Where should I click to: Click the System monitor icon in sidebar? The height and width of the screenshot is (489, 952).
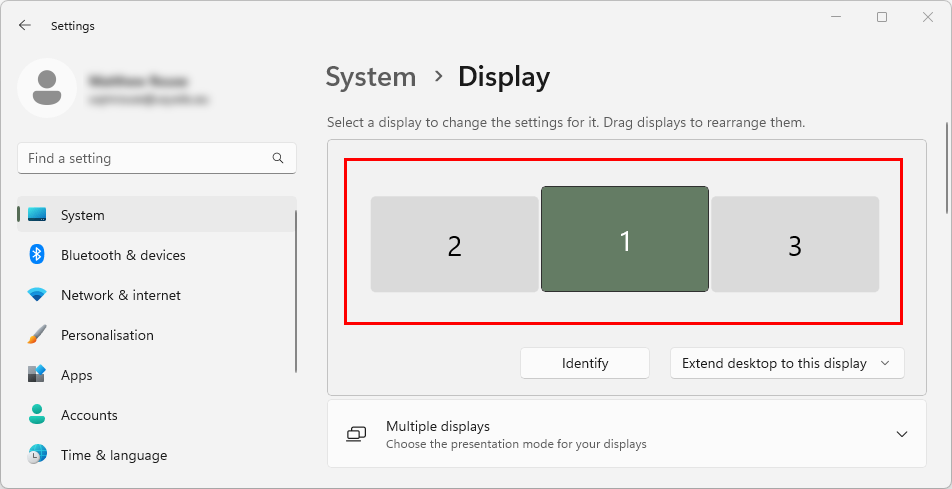point(37,215)
